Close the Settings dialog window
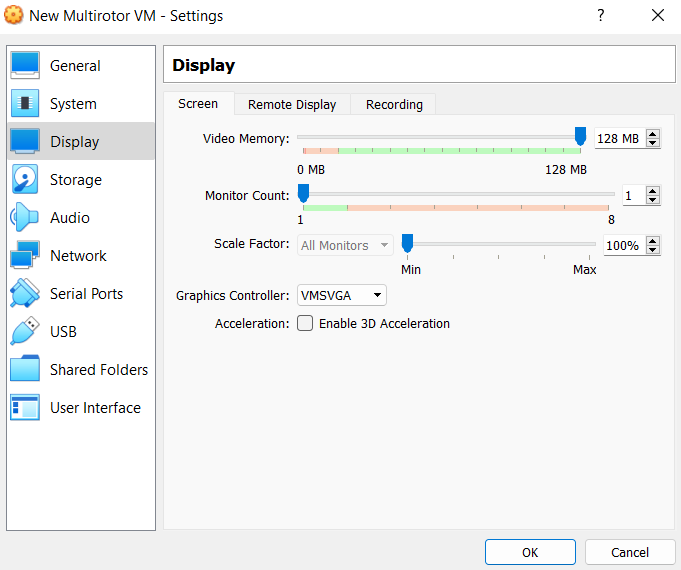Screen dimensions: 681x570 [x=658, y=15]
